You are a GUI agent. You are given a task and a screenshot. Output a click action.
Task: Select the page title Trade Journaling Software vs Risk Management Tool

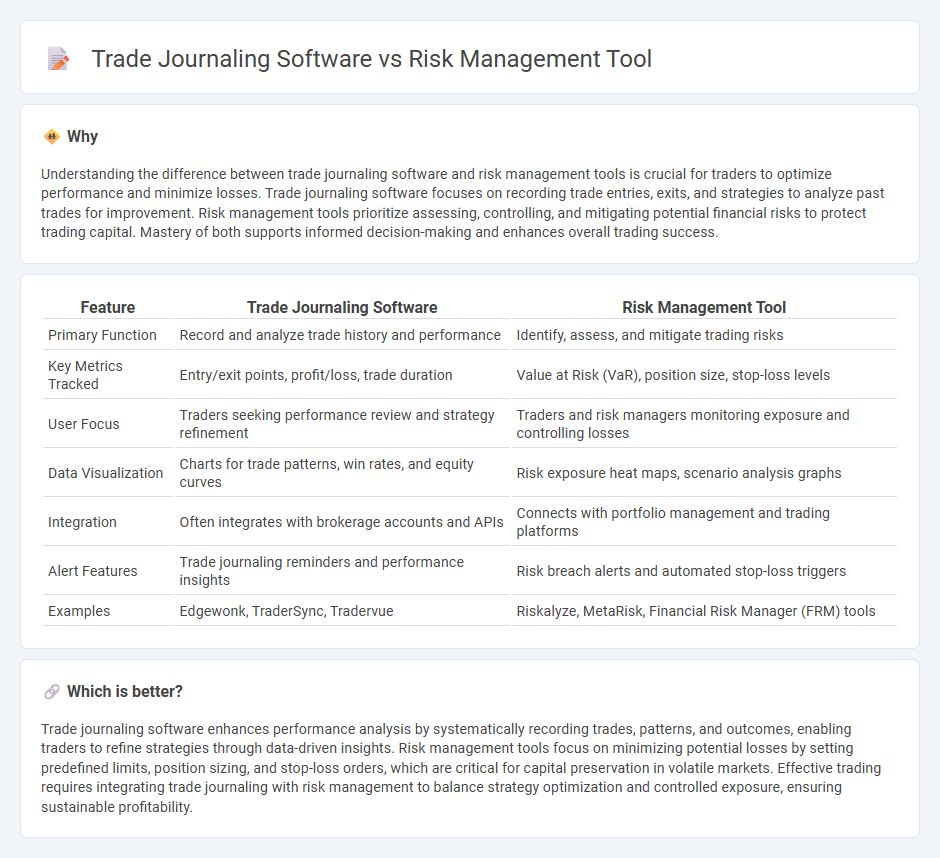(x=371, y=59)
